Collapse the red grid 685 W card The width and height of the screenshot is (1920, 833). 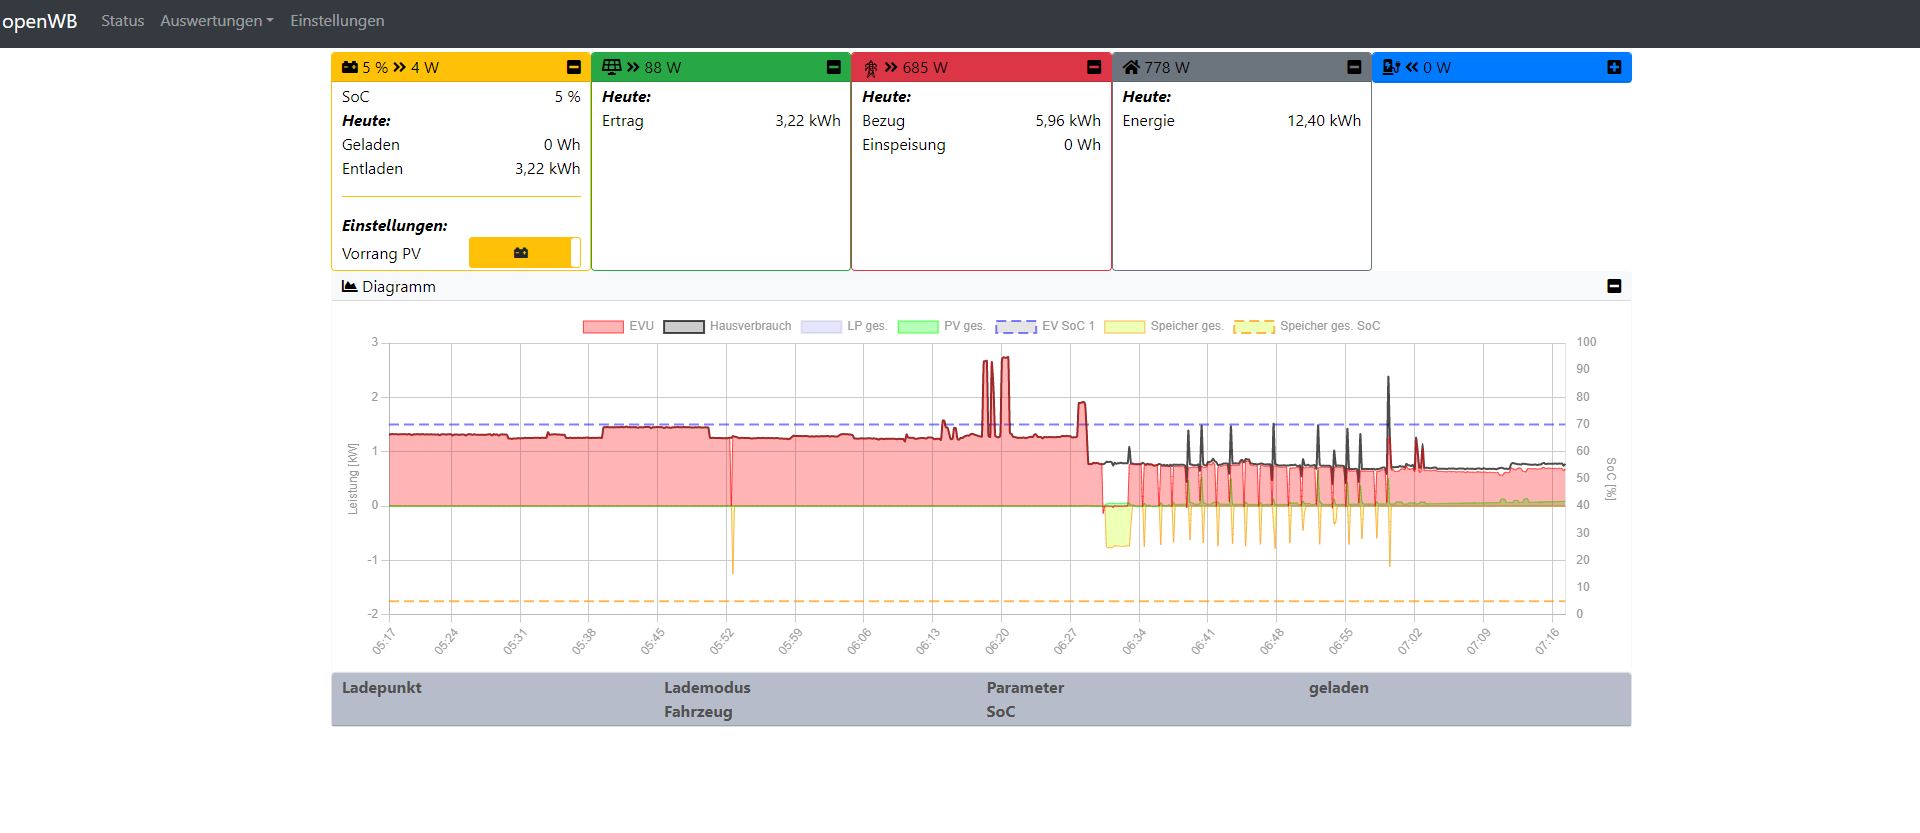click(1093, 67)
